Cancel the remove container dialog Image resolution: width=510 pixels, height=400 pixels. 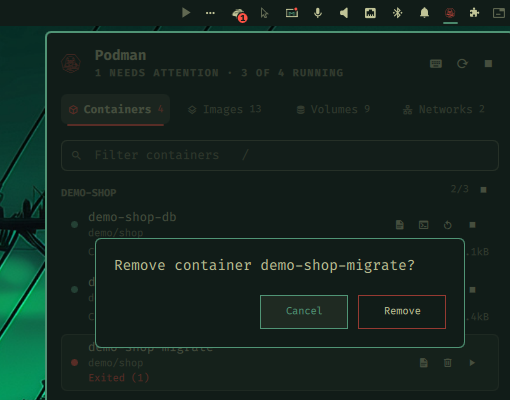point(304,312)
